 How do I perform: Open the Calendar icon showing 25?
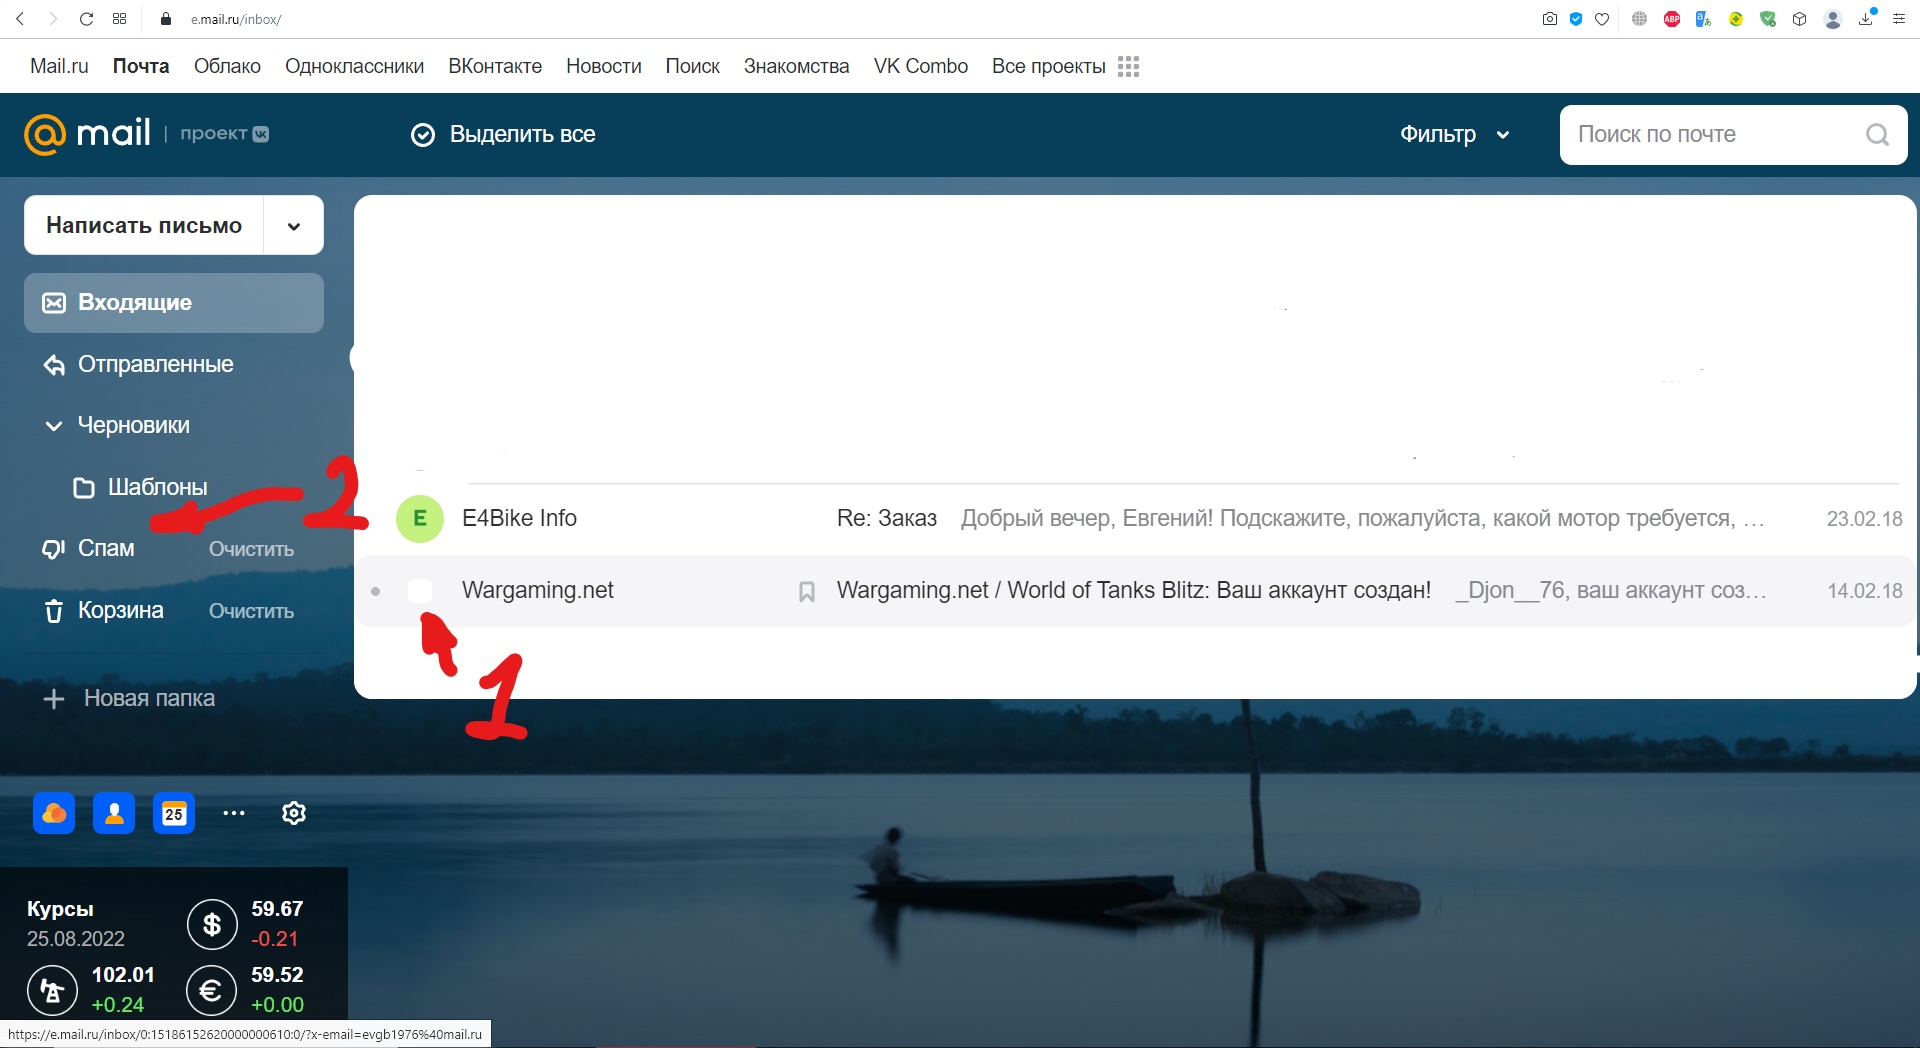174,813
